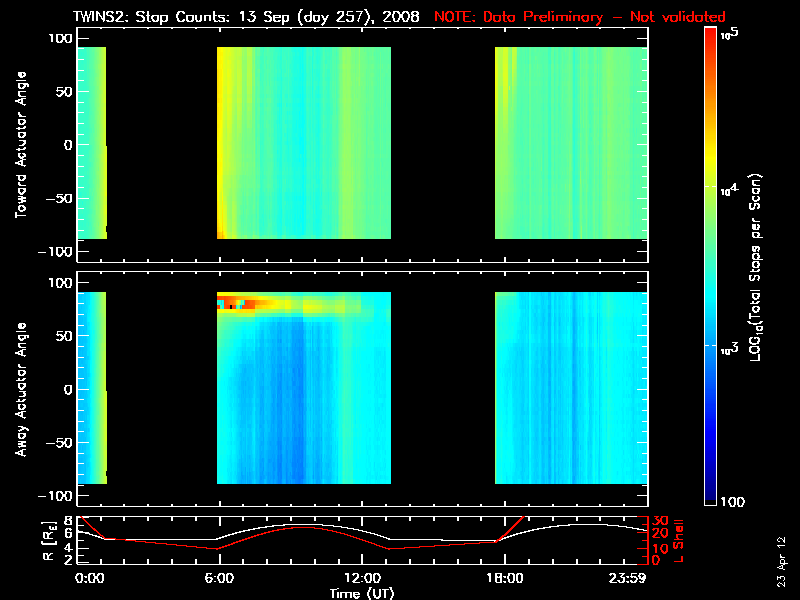Viewport: 800px width, 600px height.
Task: Click the red hot spot in the Away panel
Action: point(236,301)
